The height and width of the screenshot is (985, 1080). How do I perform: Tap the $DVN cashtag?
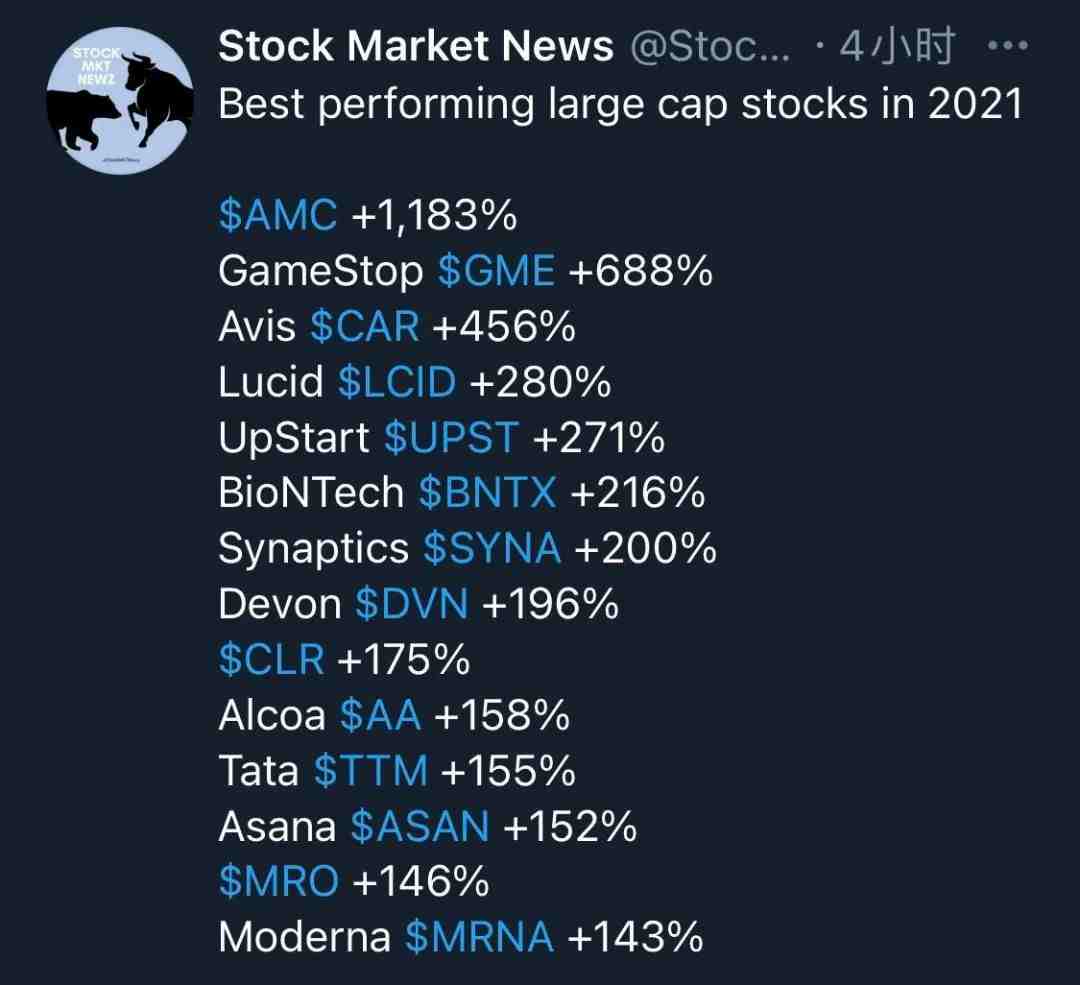pos(411,604)
